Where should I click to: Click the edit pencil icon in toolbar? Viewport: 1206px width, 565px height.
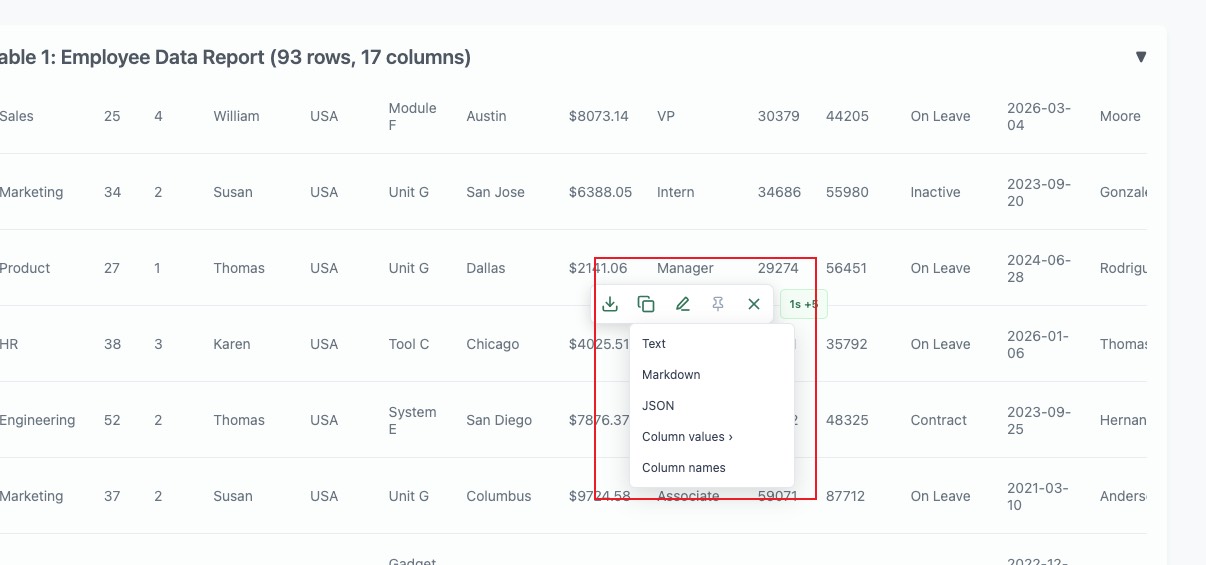coord(682,304)
